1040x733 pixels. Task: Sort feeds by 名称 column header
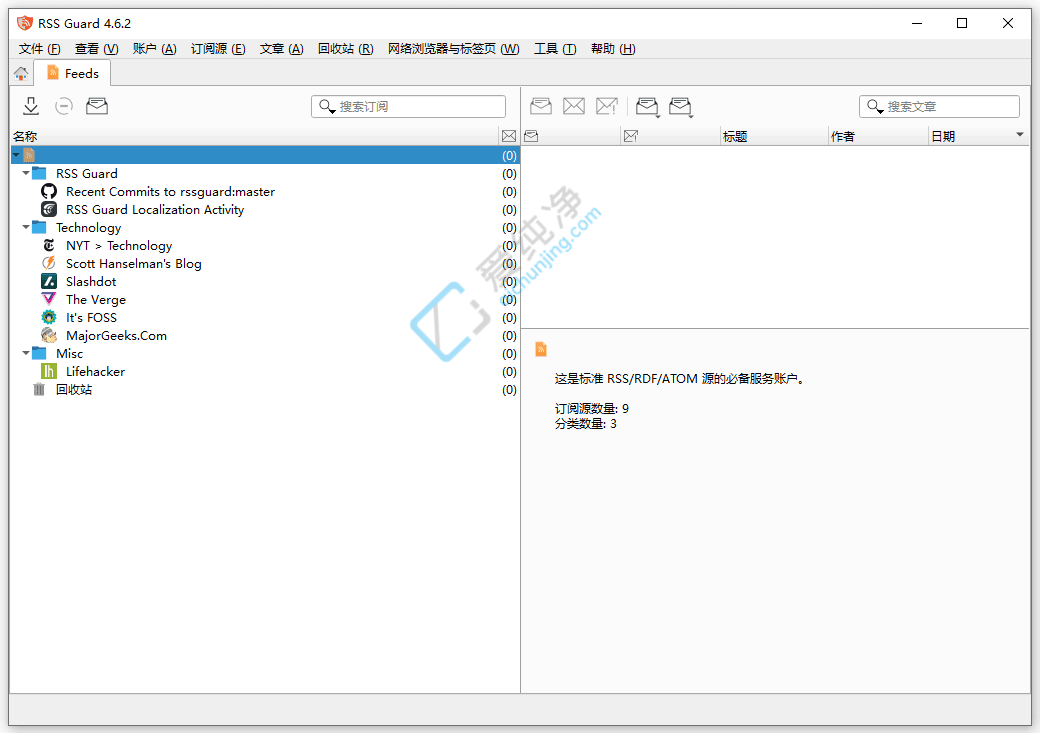pyautogui.click(x=255, y=136)
